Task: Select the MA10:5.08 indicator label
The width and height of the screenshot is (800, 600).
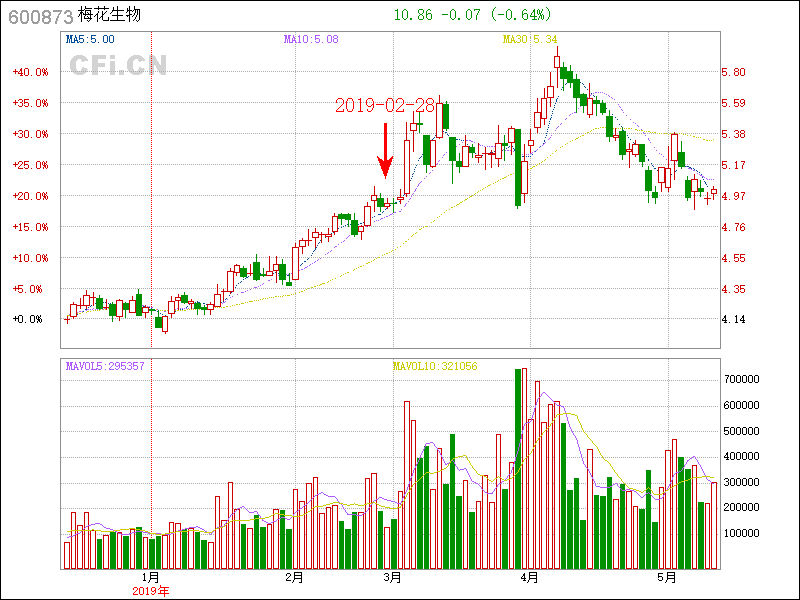Action: pyautogui.click(x=311, y=40)
